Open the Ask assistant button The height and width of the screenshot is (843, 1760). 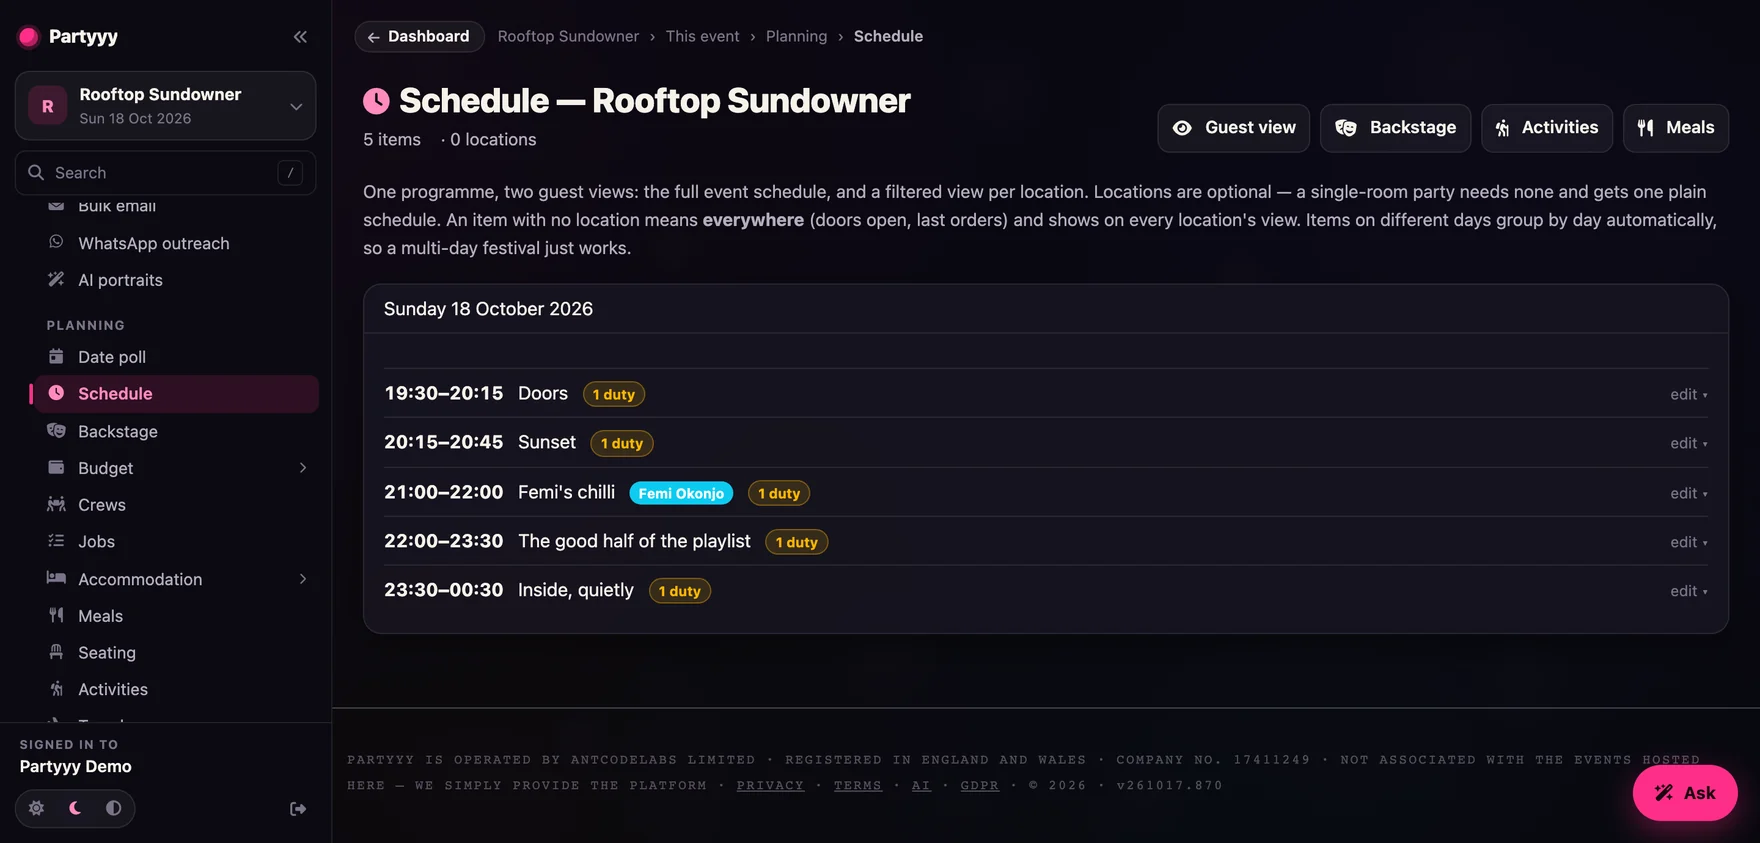point(1685,793)
